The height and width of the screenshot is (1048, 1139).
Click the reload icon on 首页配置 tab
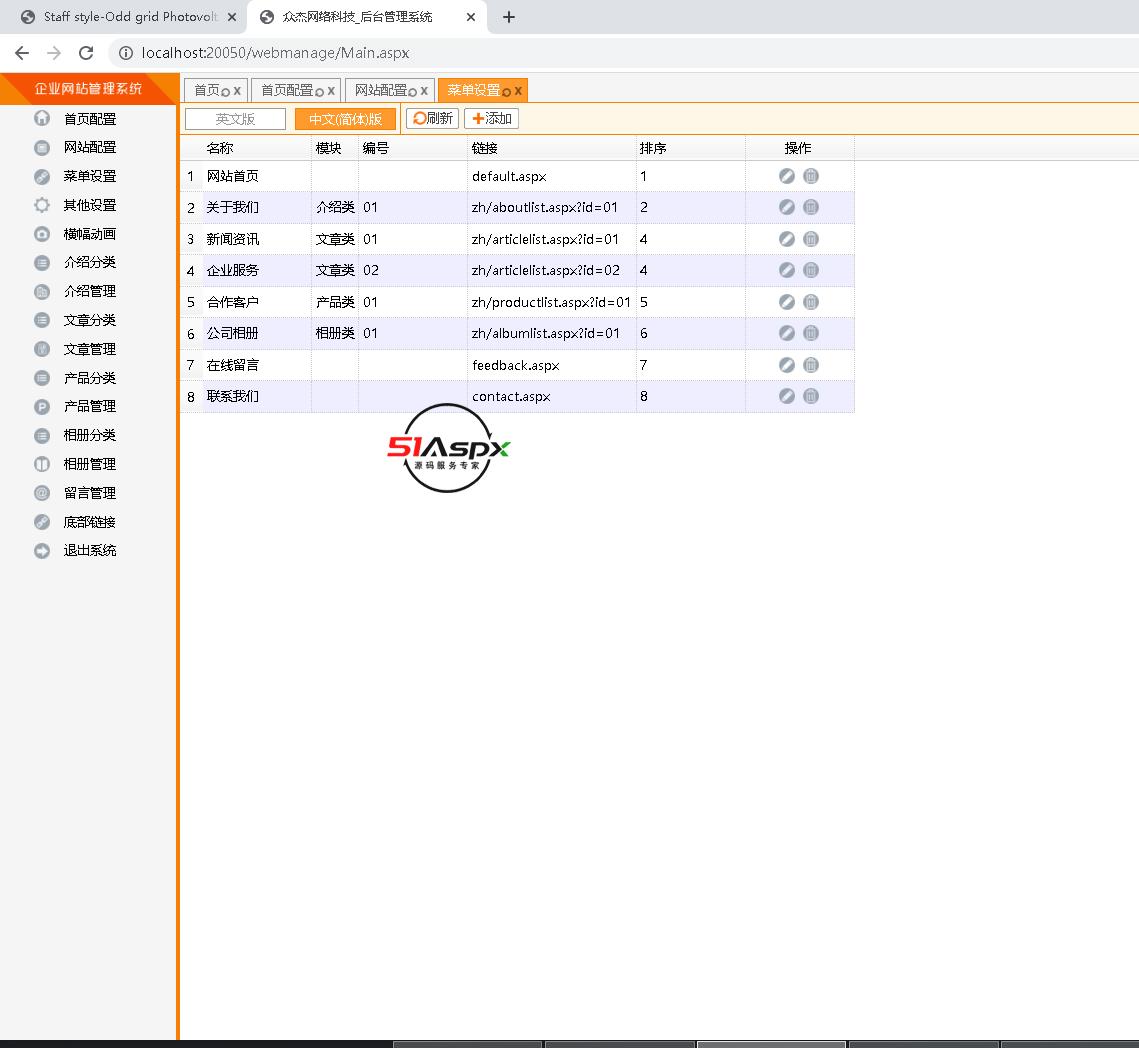319,91
